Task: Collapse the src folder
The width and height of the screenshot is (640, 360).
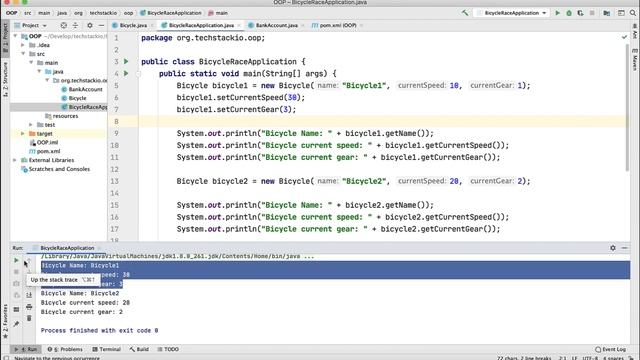Action: tap(23, 54)
